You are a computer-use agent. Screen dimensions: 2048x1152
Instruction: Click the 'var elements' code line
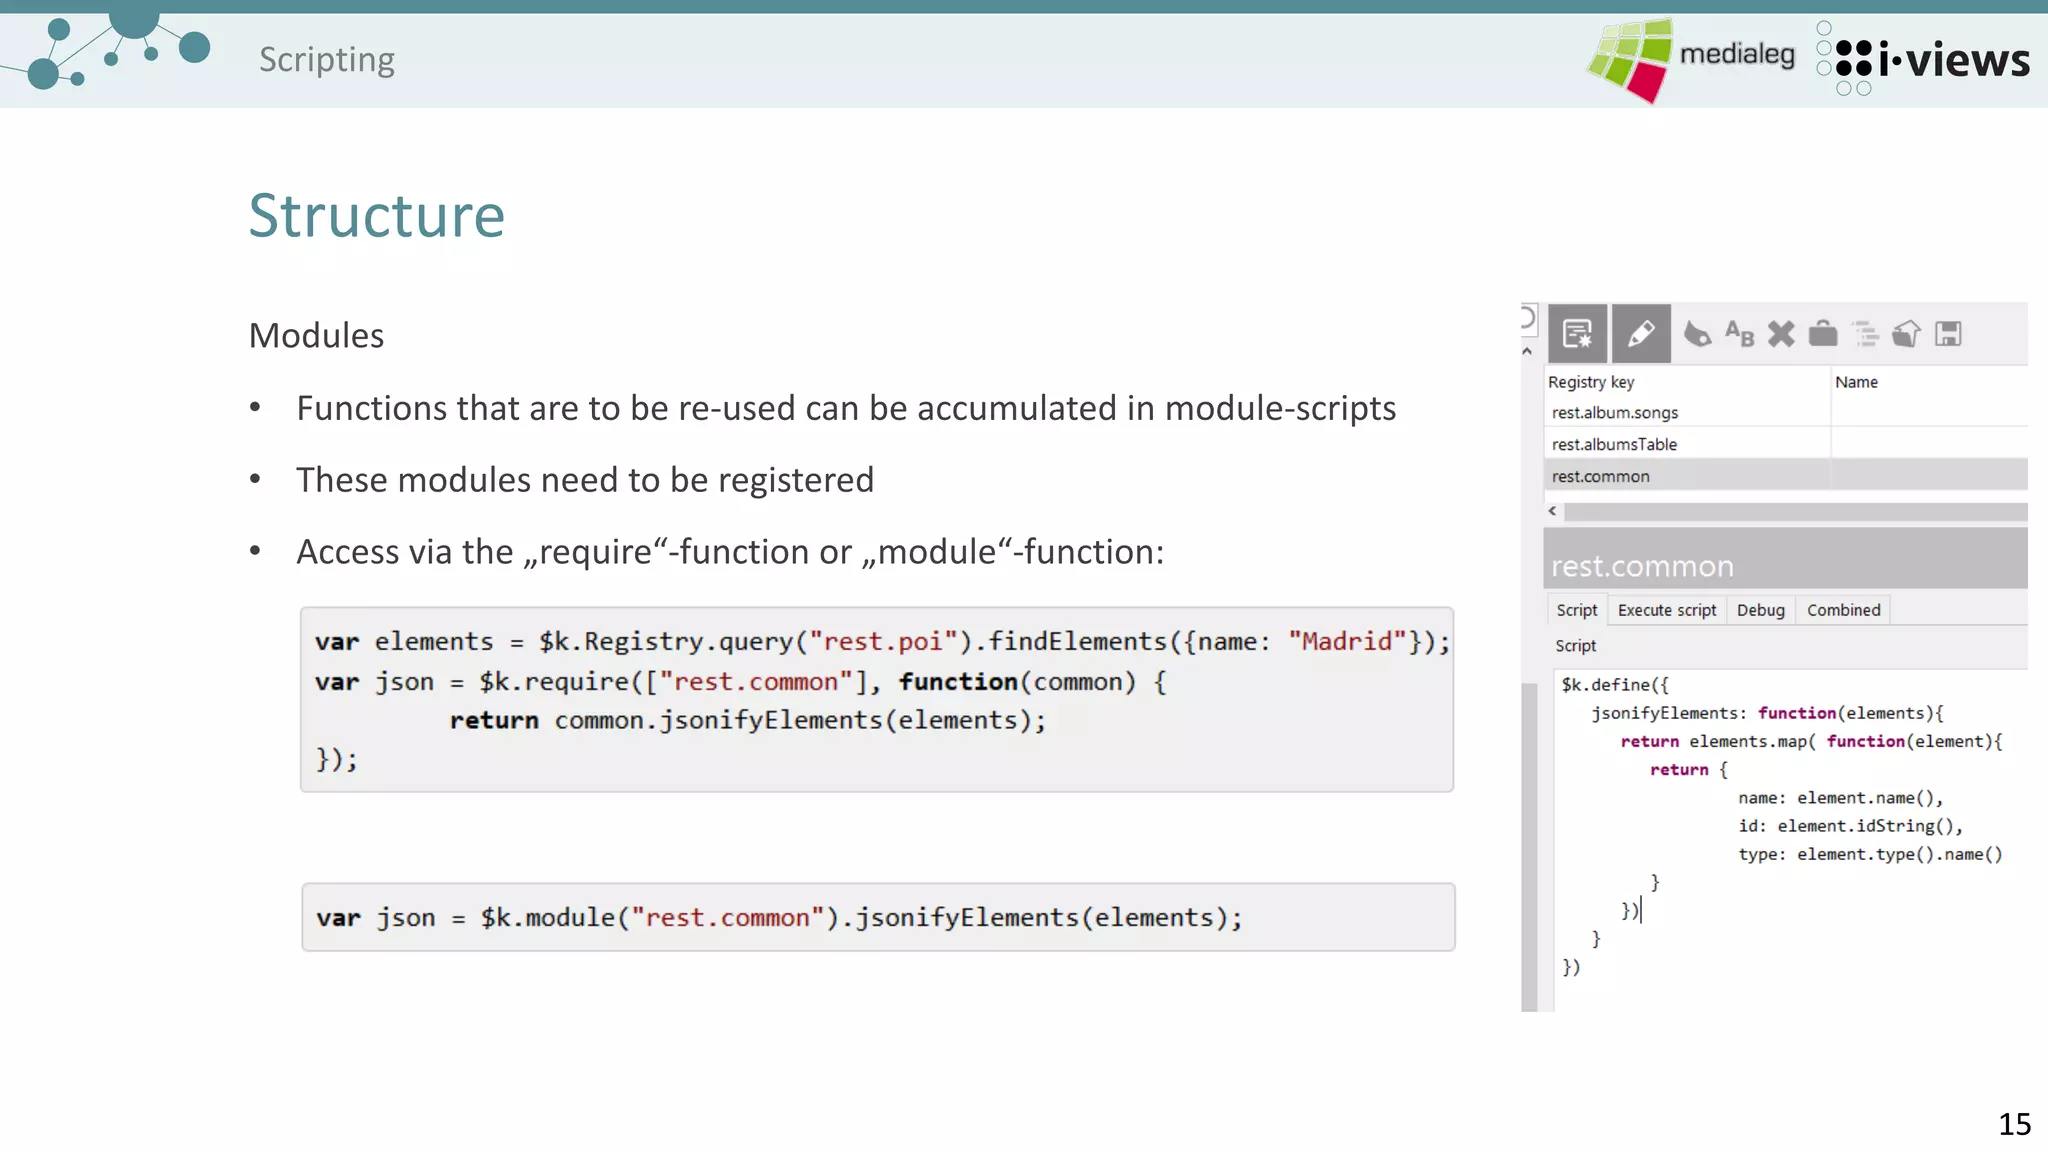coord(882,641)
